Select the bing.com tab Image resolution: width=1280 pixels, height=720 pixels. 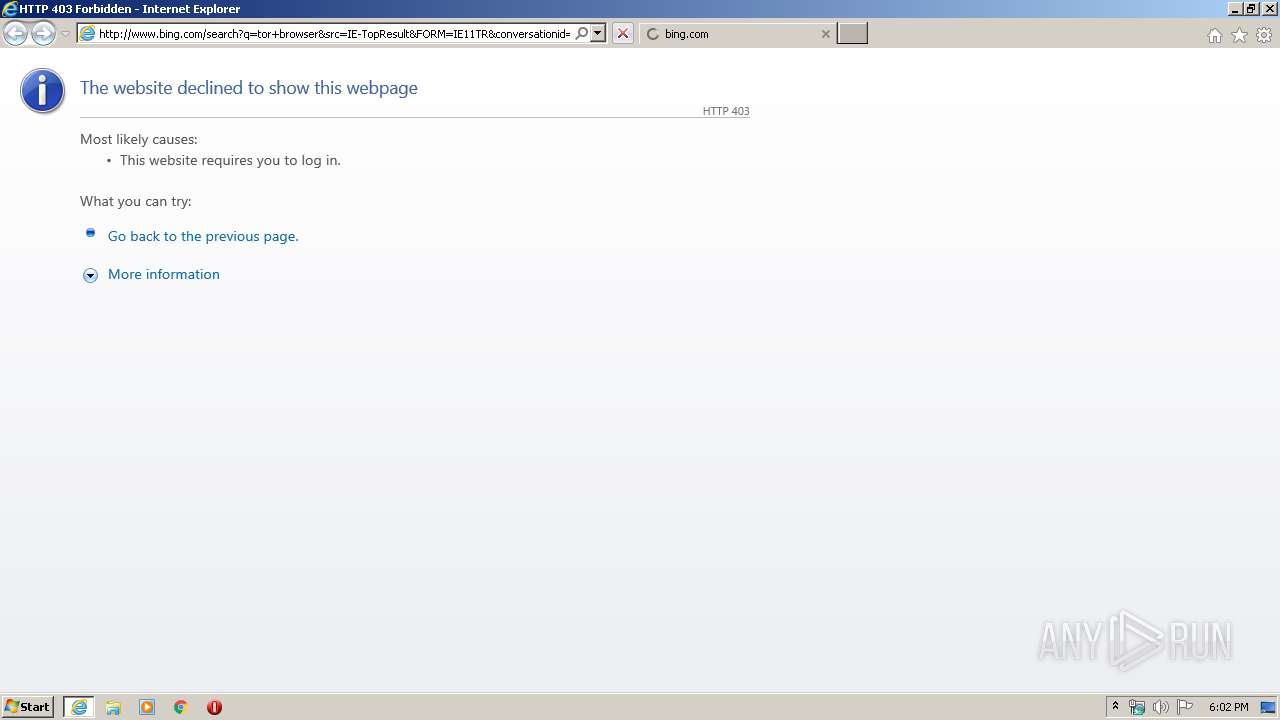[738, 34]
